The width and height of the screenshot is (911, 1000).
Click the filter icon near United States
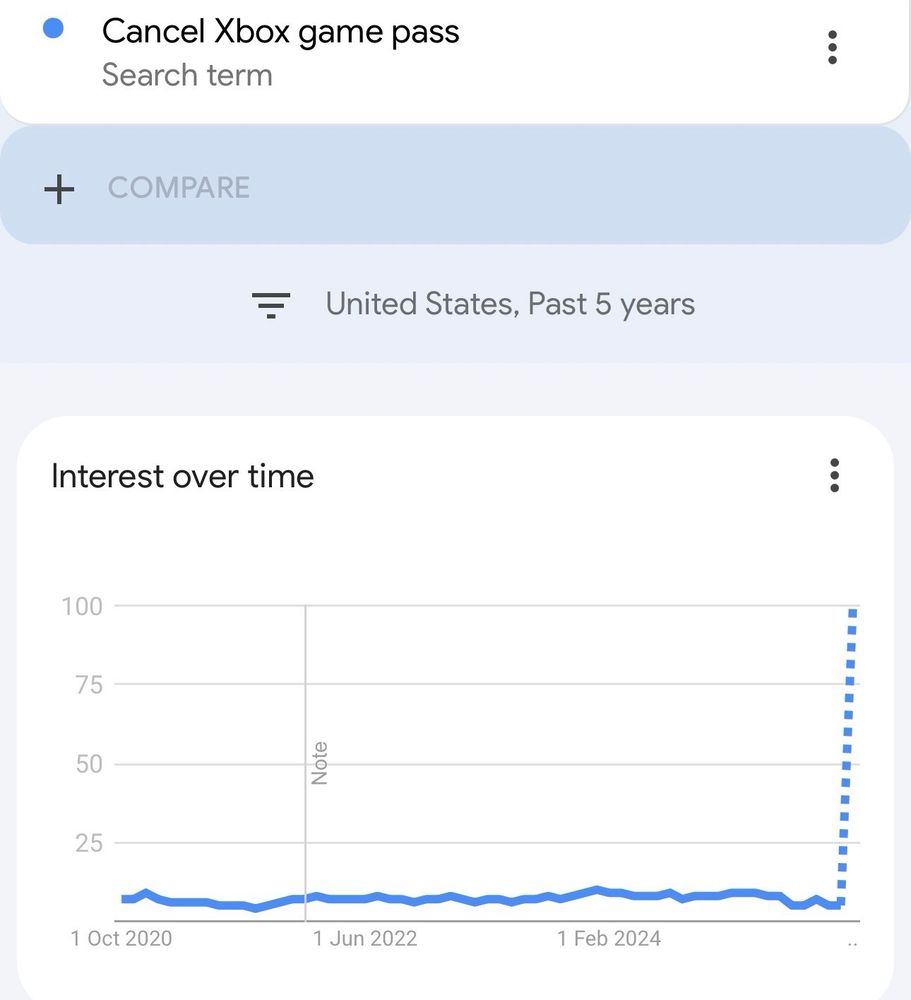click(x=270, y=304)
